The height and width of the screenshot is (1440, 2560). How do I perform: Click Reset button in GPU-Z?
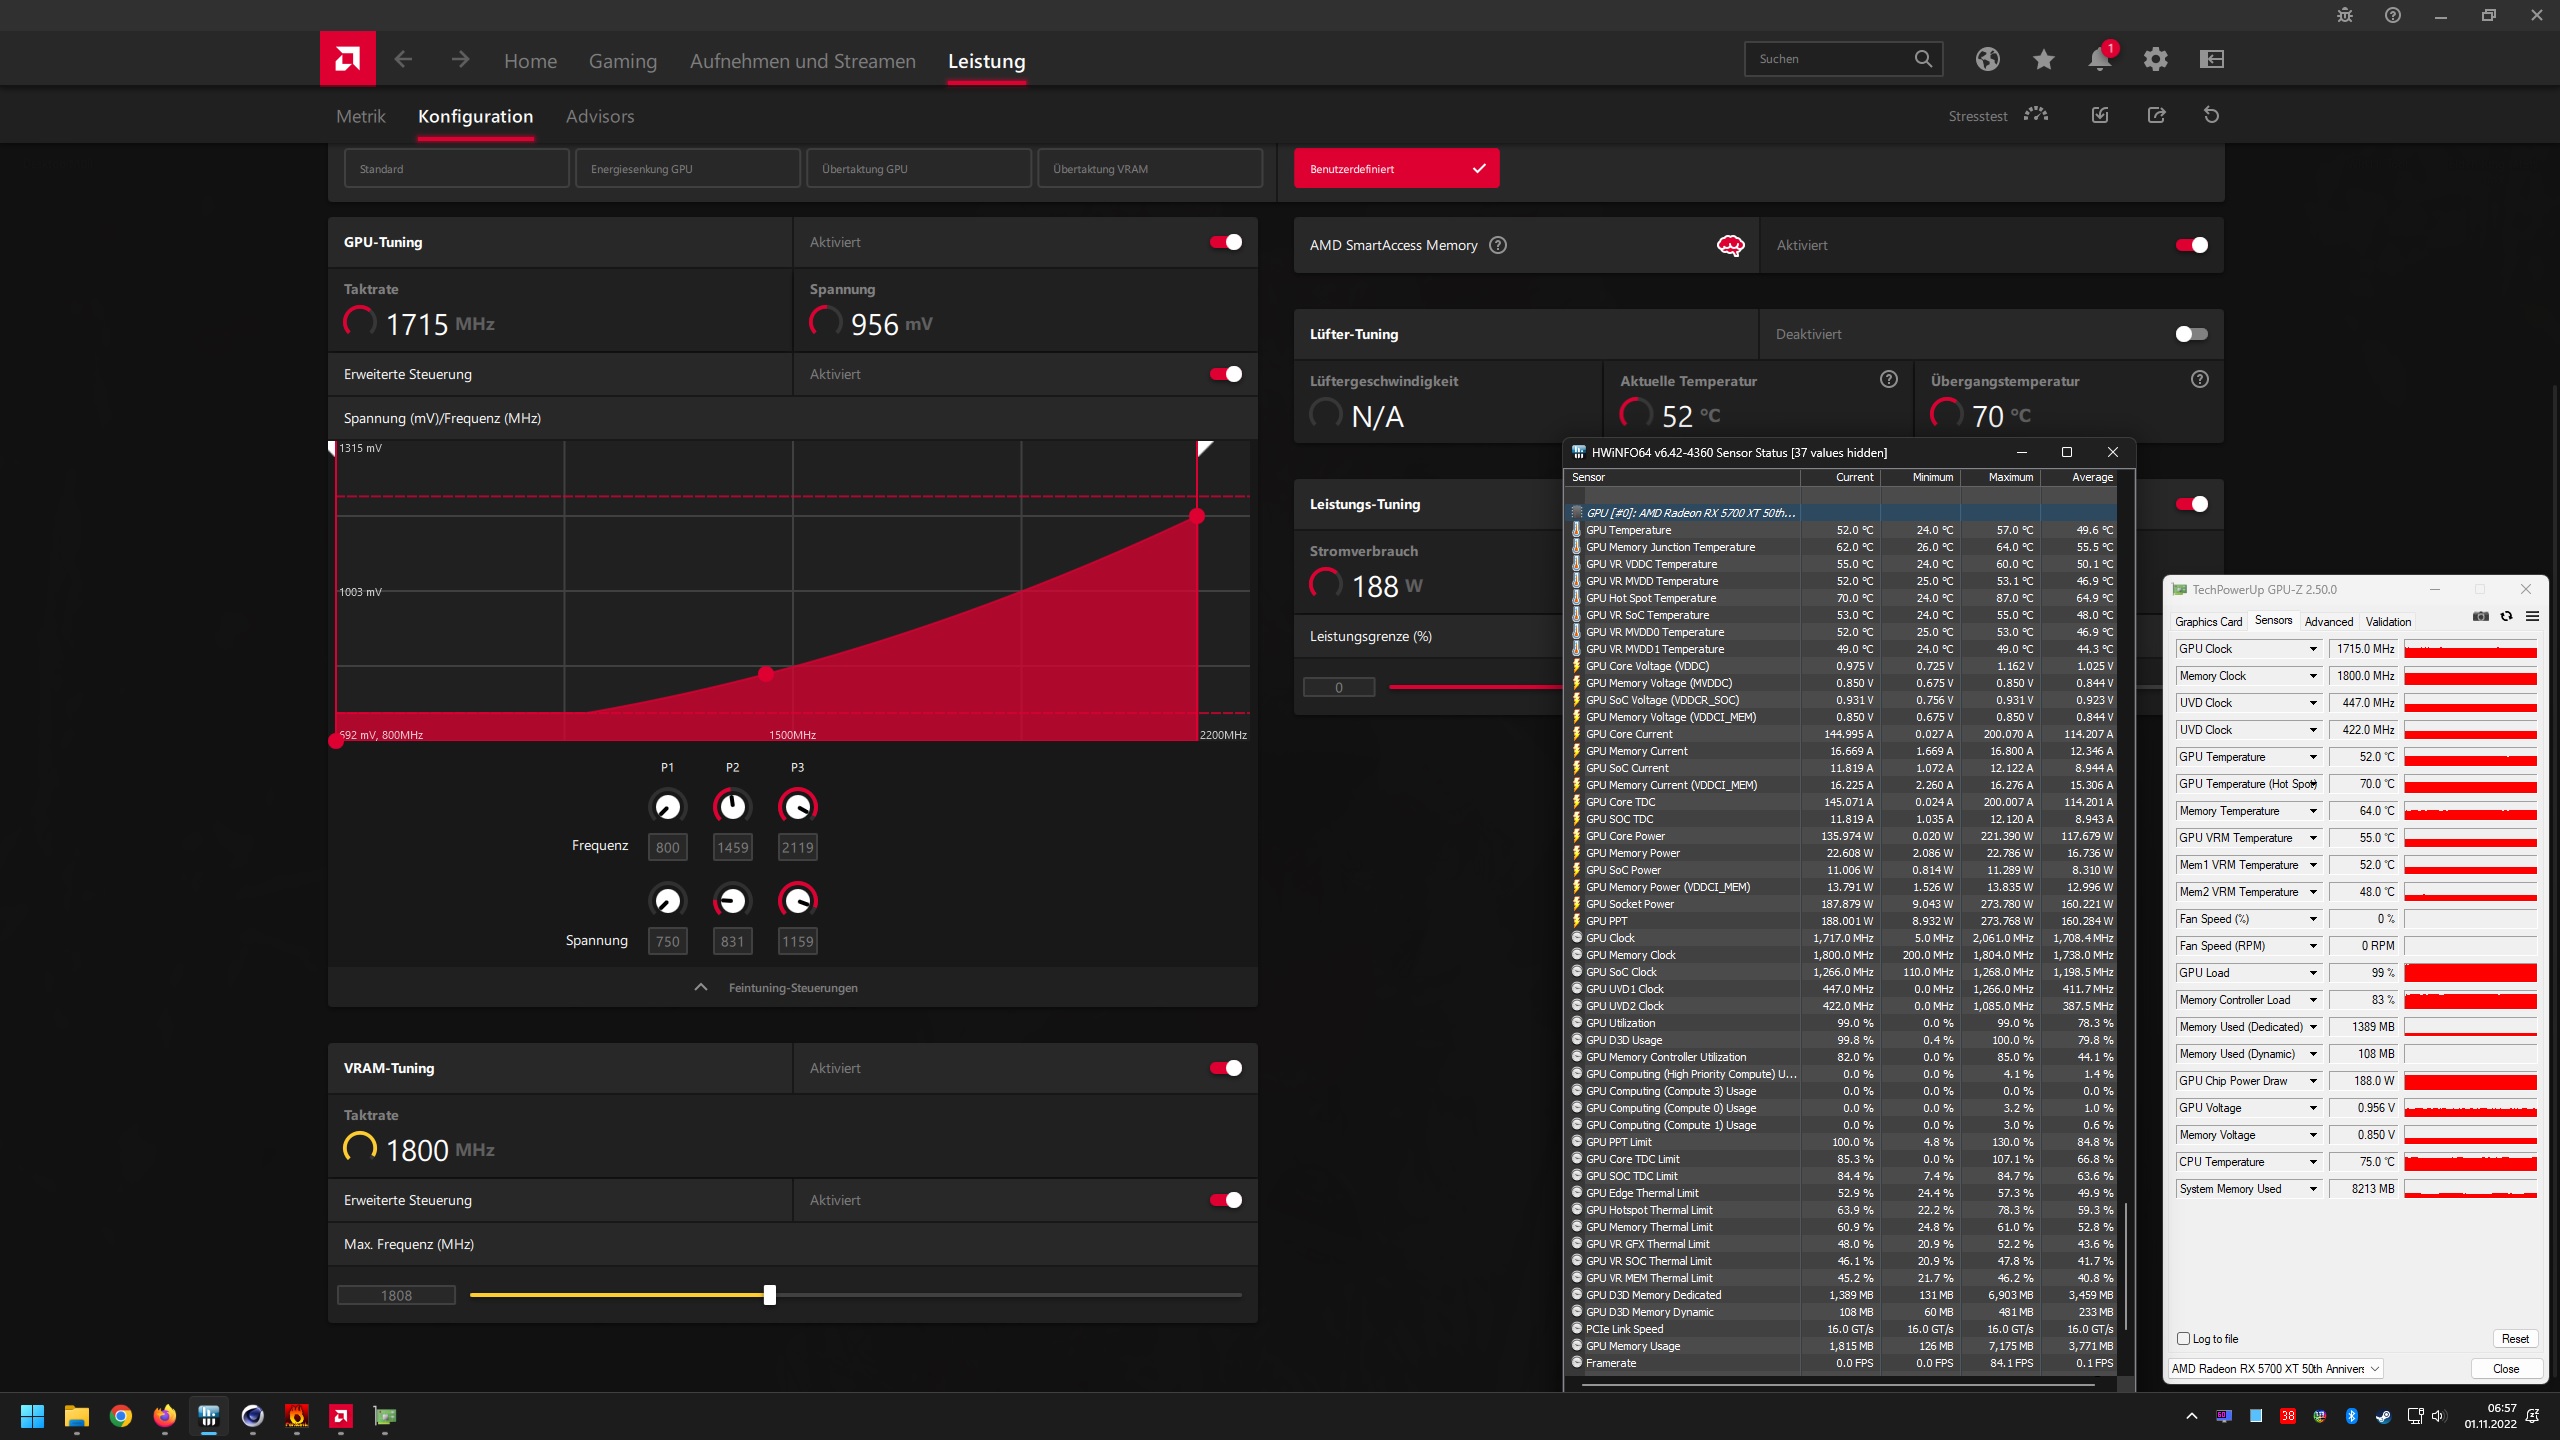click(x=2515, y=1339)
